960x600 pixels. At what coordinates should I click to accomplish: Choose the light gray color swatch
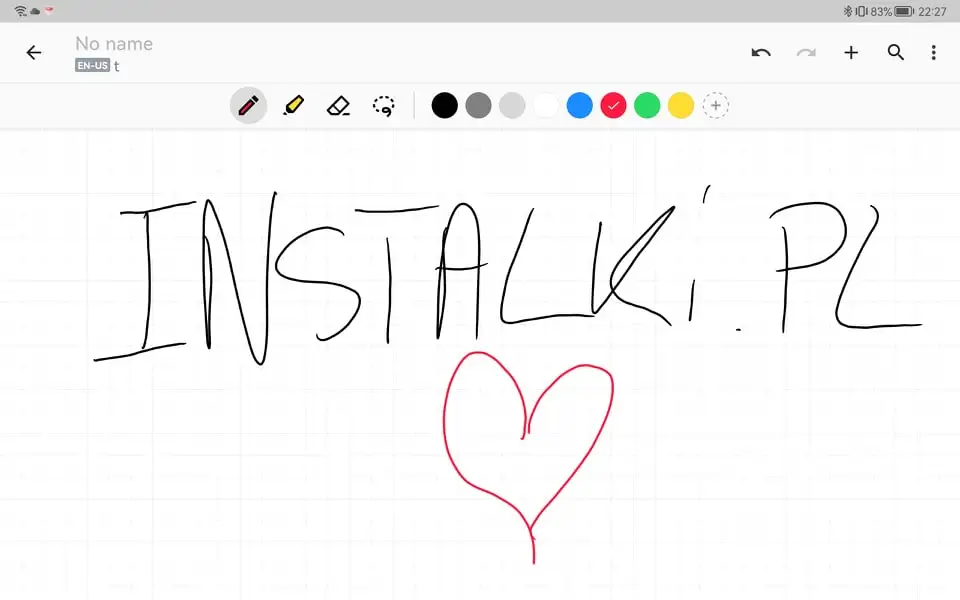pyautogui.click(x=512, y=105)
